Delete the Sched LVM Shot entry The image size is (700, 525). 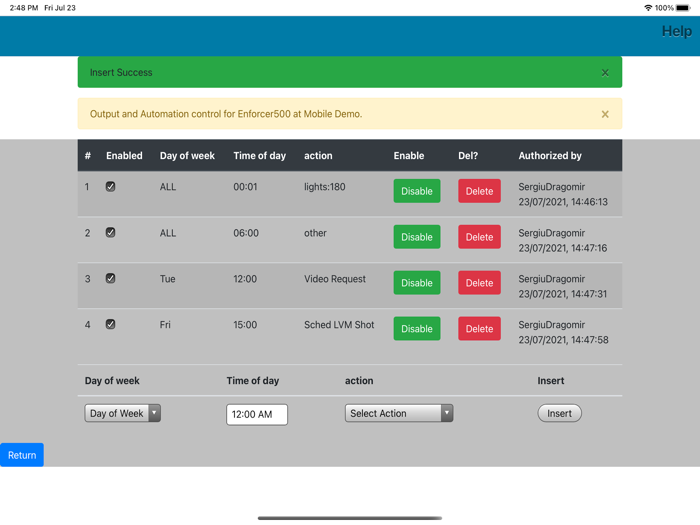(x=479, y=329)
